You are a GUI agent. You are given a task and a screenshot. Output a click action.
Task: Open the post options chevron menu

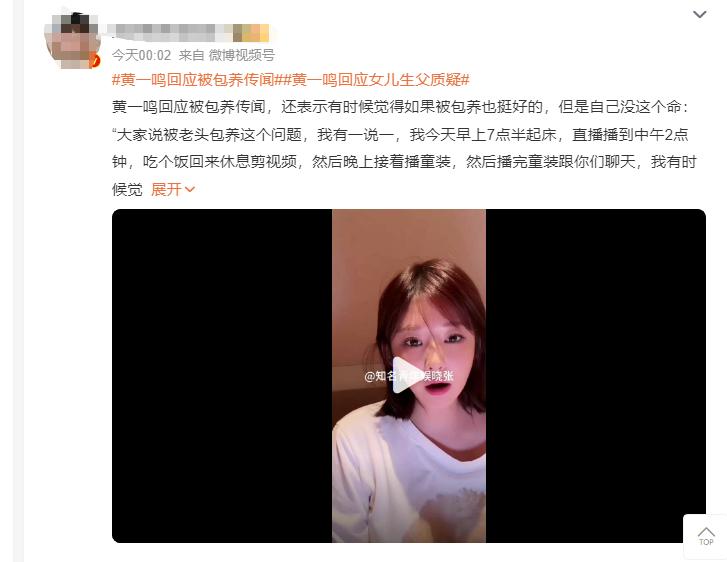(x=699, y=14)
